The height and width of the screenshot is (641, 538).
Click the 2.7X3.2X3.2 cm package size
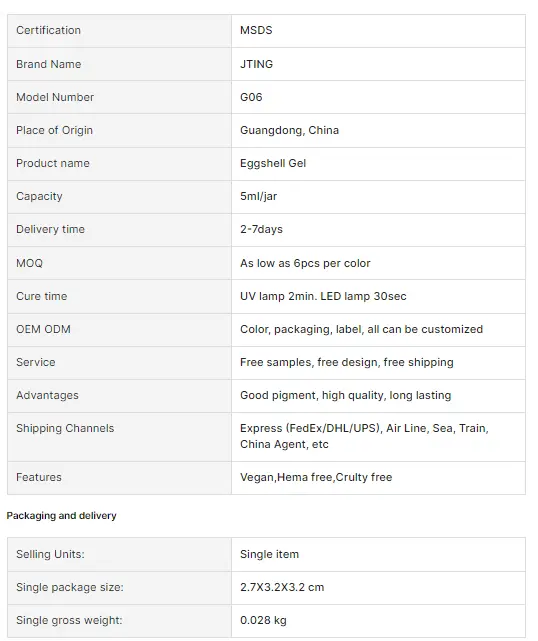(x=282, y=587)
